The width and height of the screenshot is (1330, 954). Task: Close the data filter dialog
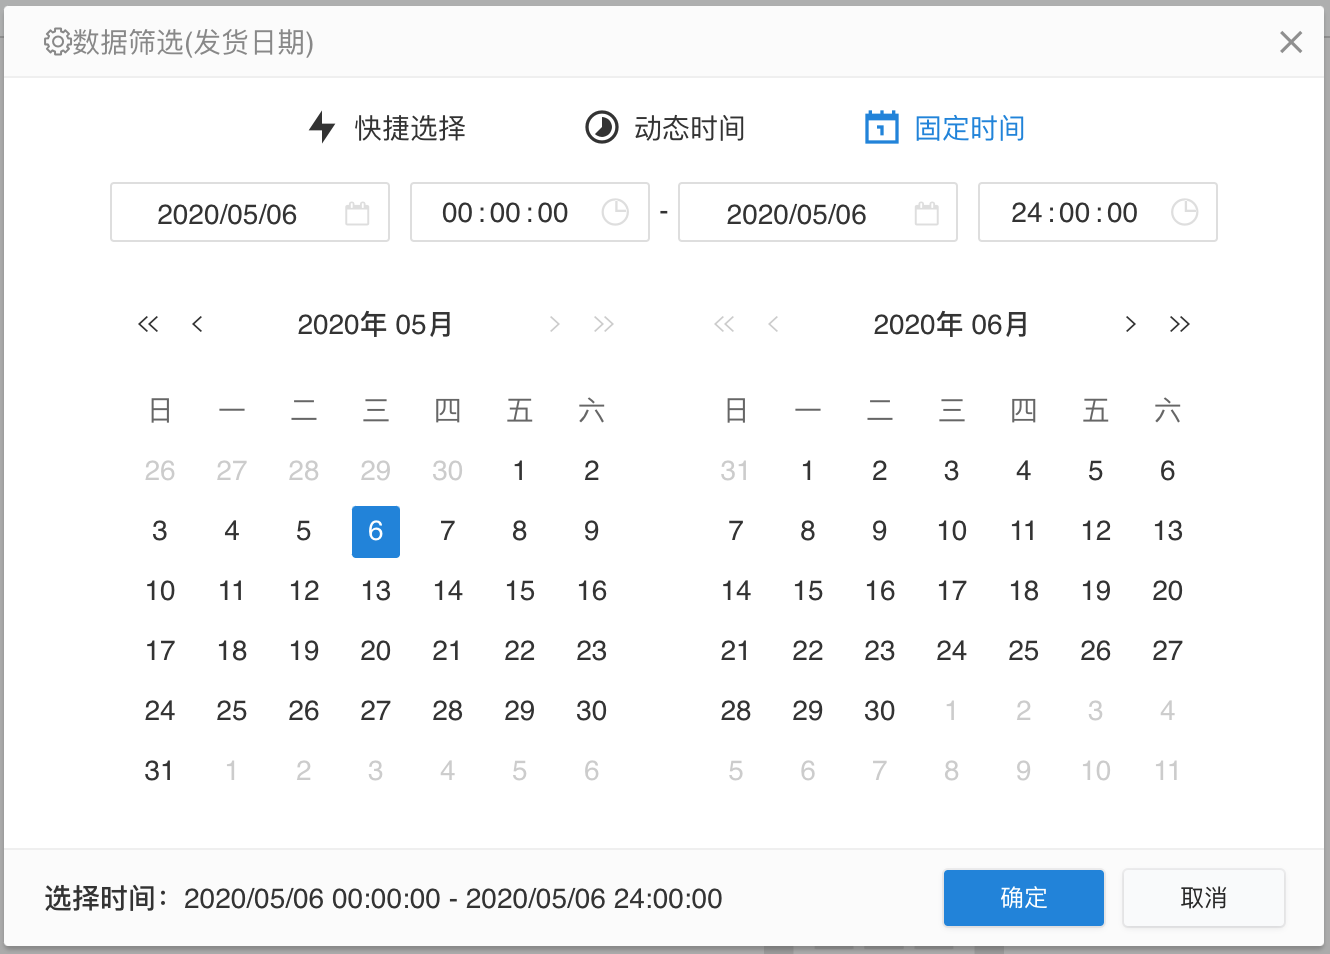(1291, 42)
